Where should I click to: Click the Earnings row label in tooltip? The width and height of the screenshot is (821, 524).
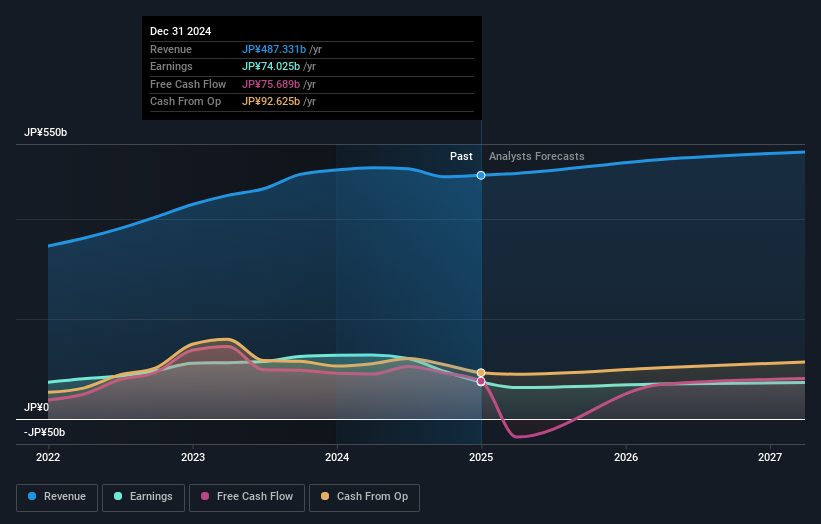(x=171, y=66)
